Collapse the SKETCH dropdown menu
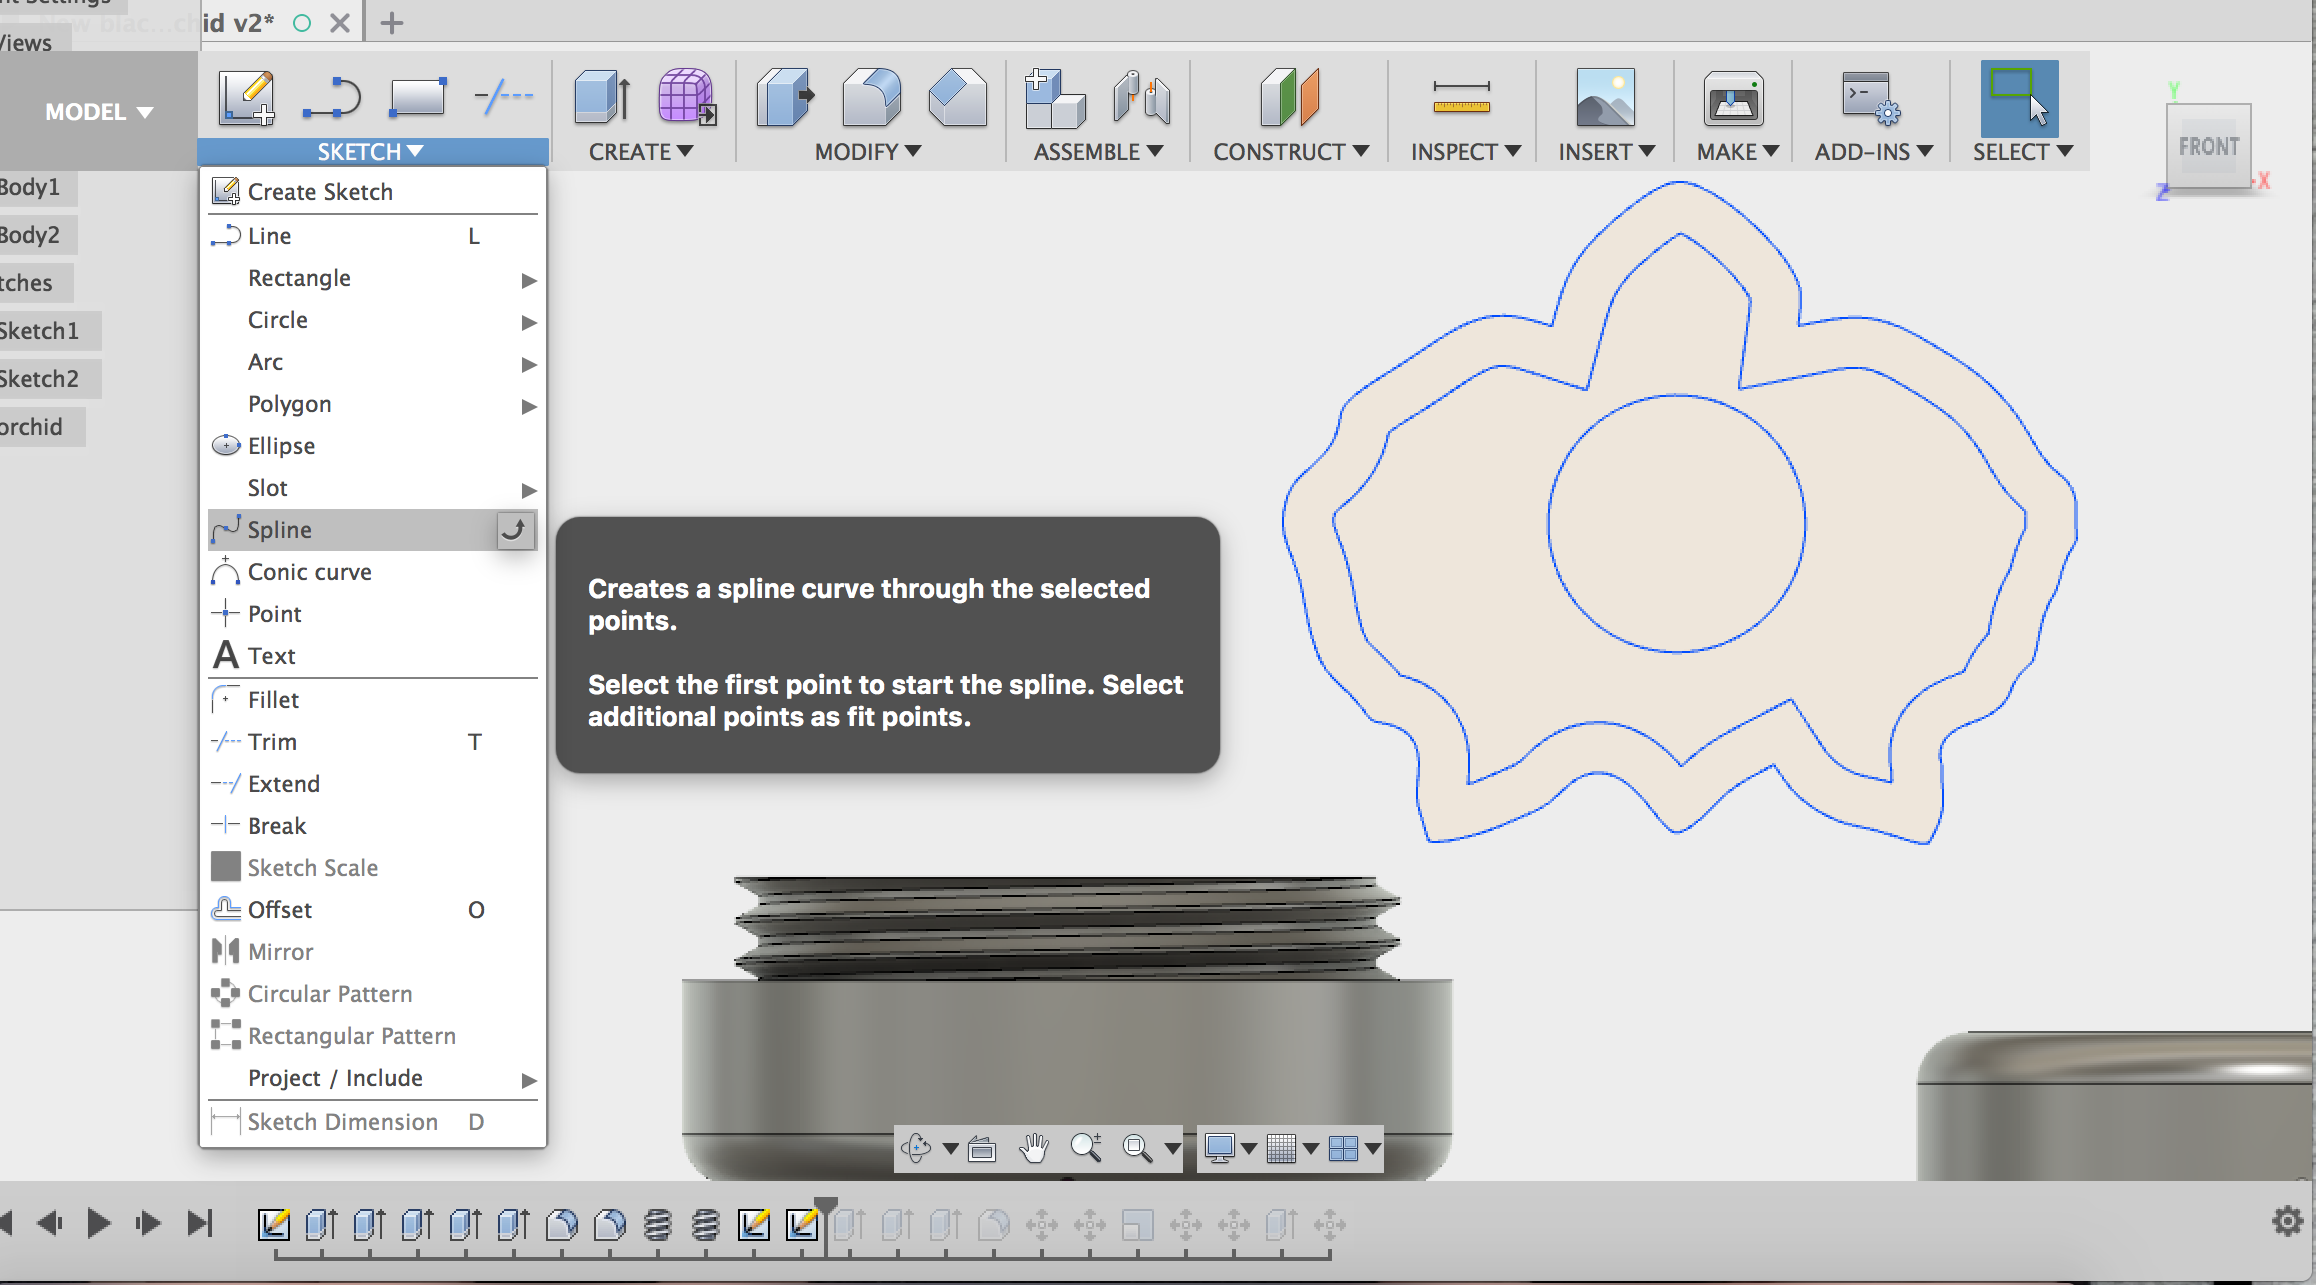2317x1285 pixels. point(371,152)
